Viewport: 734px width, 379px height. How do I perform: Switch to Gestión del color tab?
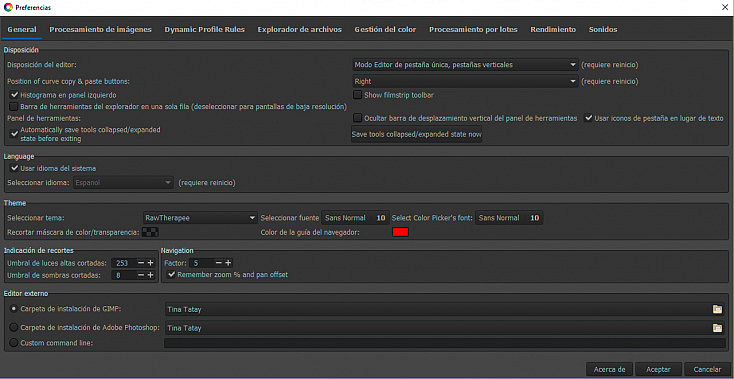(x=385, y=29)
